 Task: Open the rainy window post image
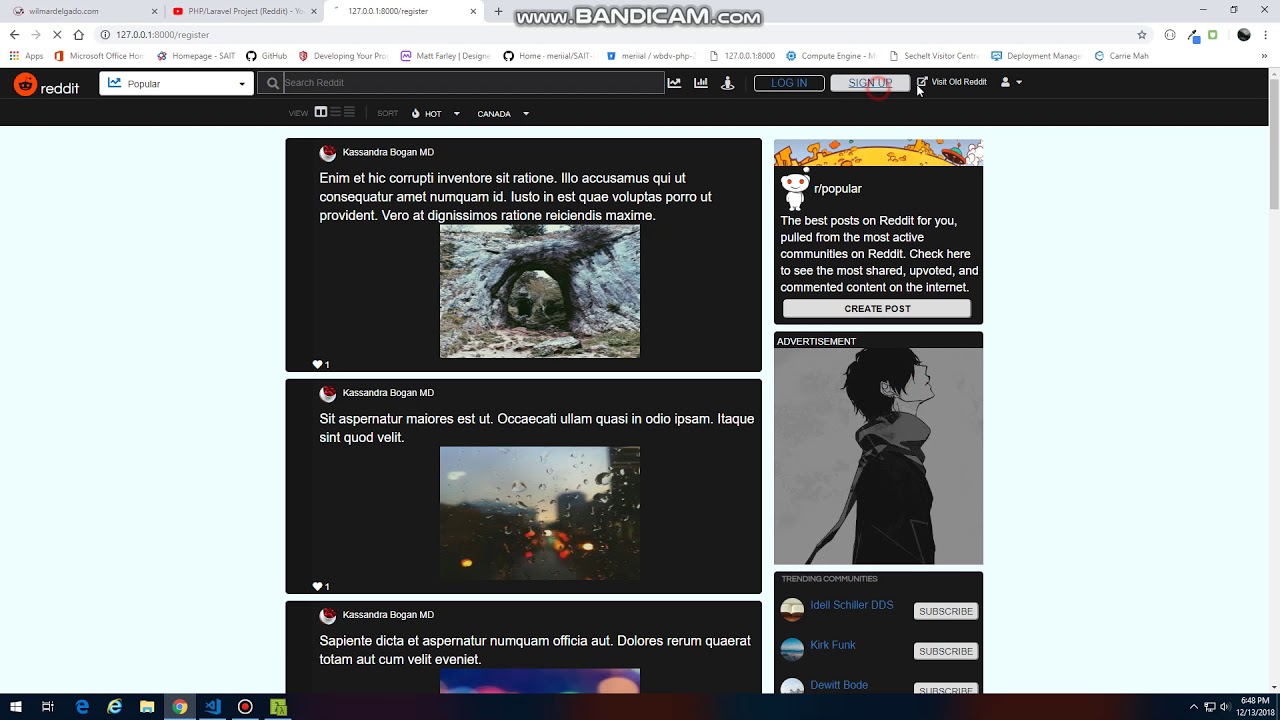tap(540, 513)
